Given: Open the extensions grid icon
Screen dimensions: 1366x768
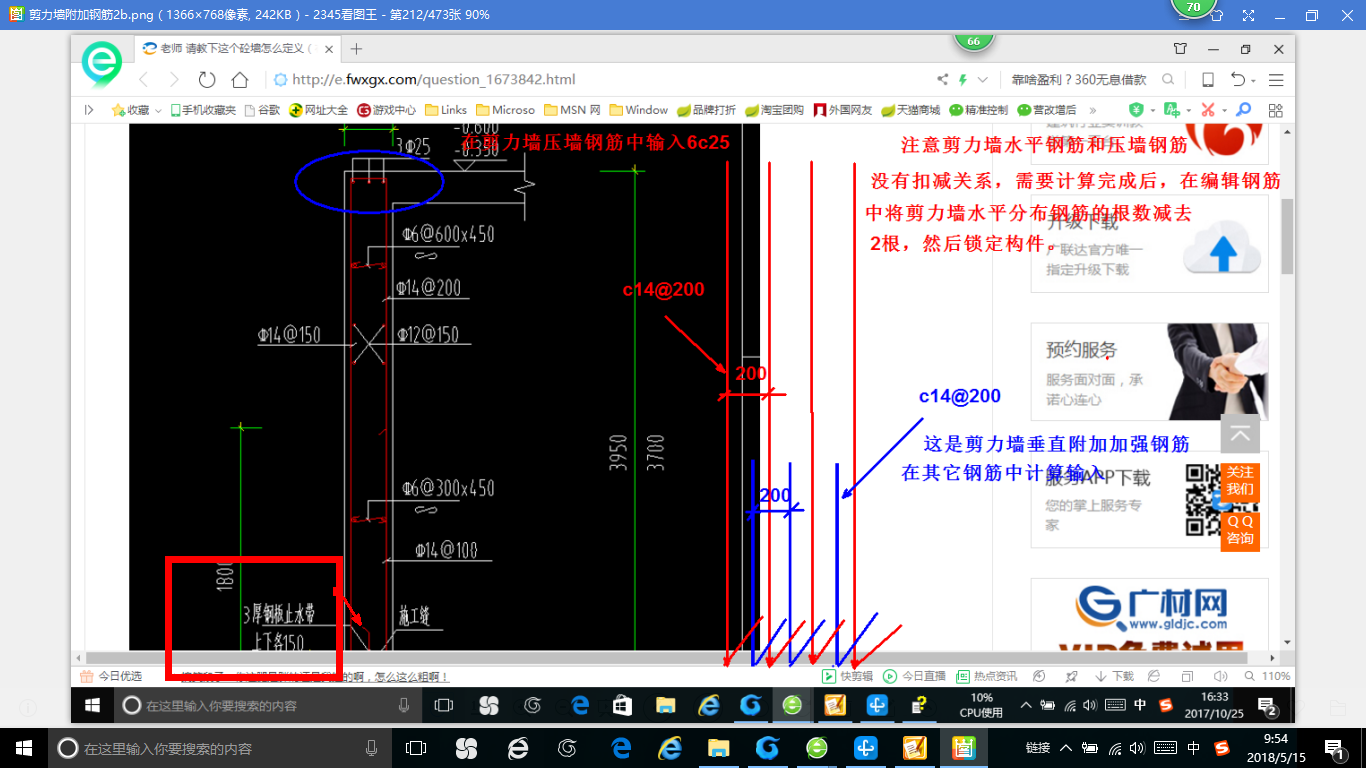Looking at the screenshot, I should click(x=1275, y=110).
